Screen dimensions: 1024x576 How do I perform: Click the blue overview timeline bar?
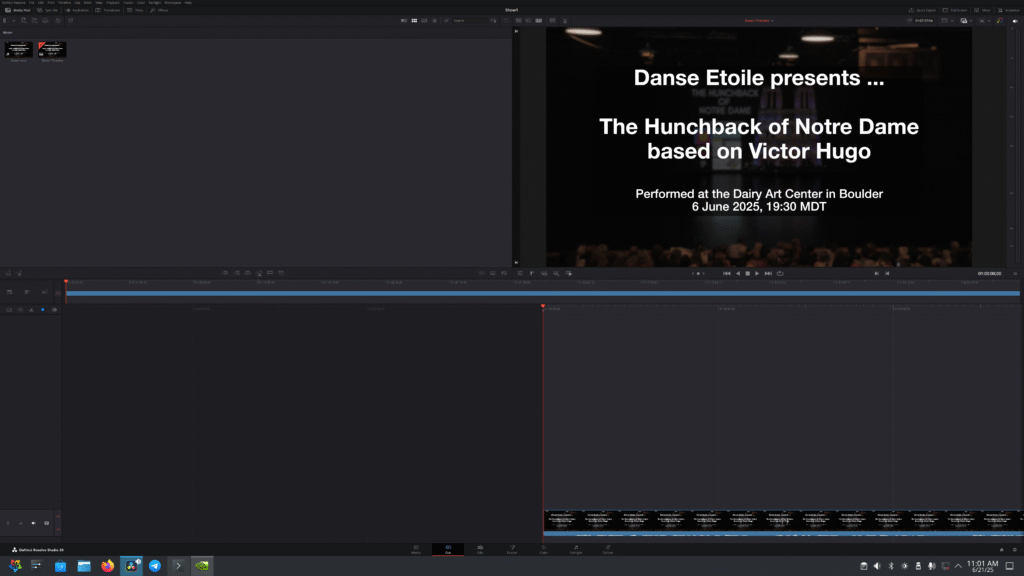coord(542,293)
